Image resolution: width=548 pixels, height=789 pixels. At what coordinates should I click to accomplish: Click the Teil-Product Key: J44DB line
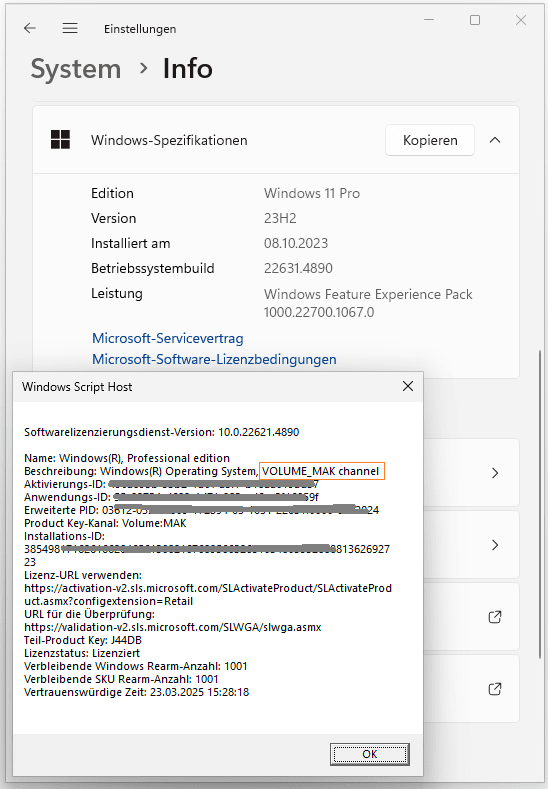click(83, 640)
